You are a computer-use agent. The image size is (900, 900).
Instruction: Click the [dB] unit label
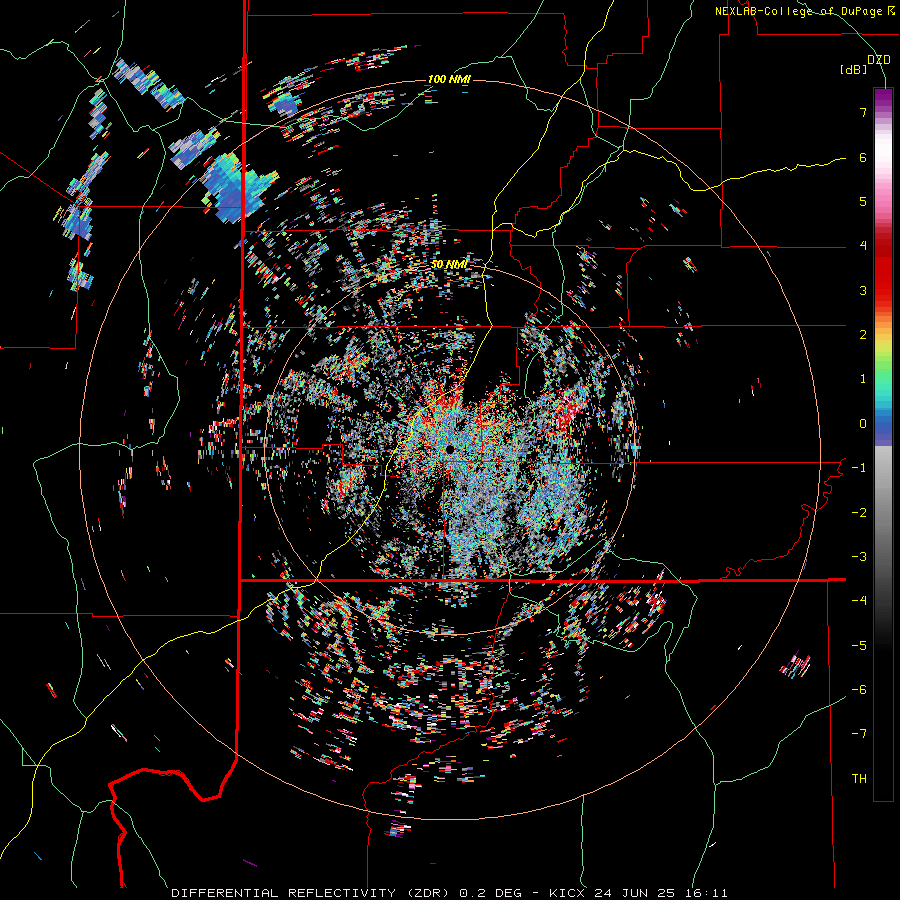[854, 70]
